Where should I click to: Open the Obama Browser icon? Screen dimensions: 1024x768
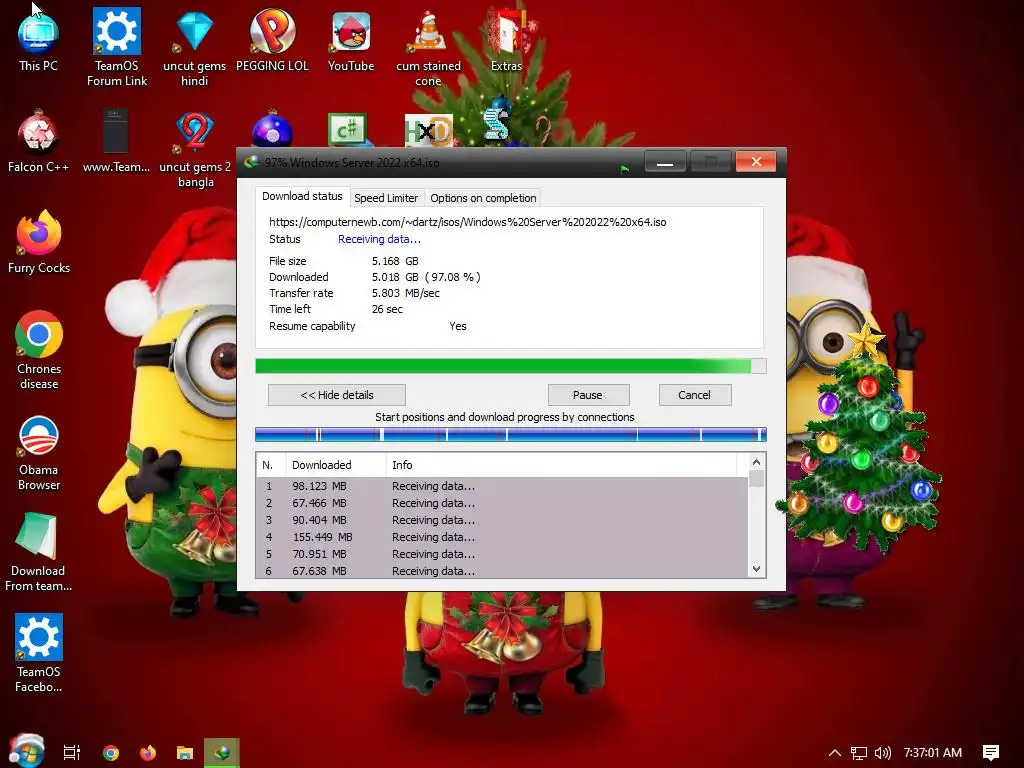click(39, 452)
